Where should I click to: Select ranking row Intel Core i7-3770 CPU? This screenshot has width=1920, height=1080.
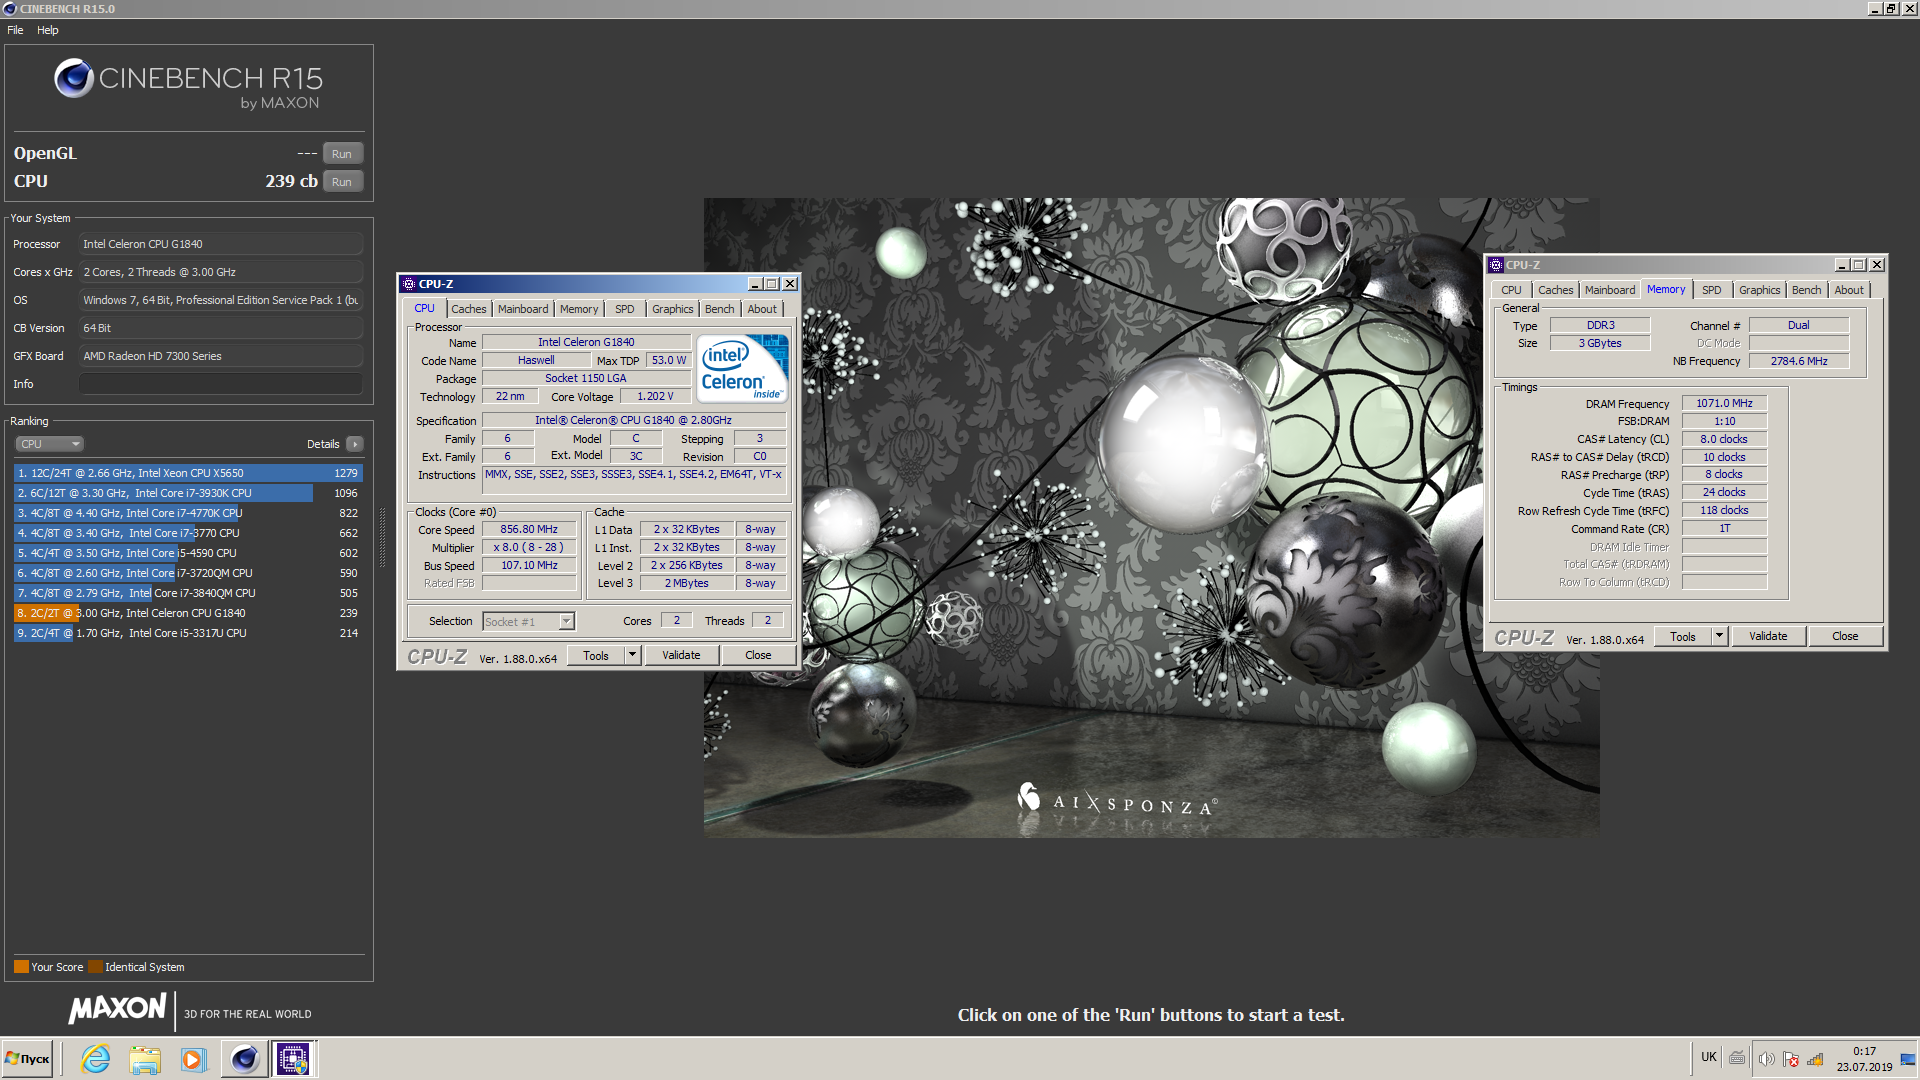tap(188, 533)
